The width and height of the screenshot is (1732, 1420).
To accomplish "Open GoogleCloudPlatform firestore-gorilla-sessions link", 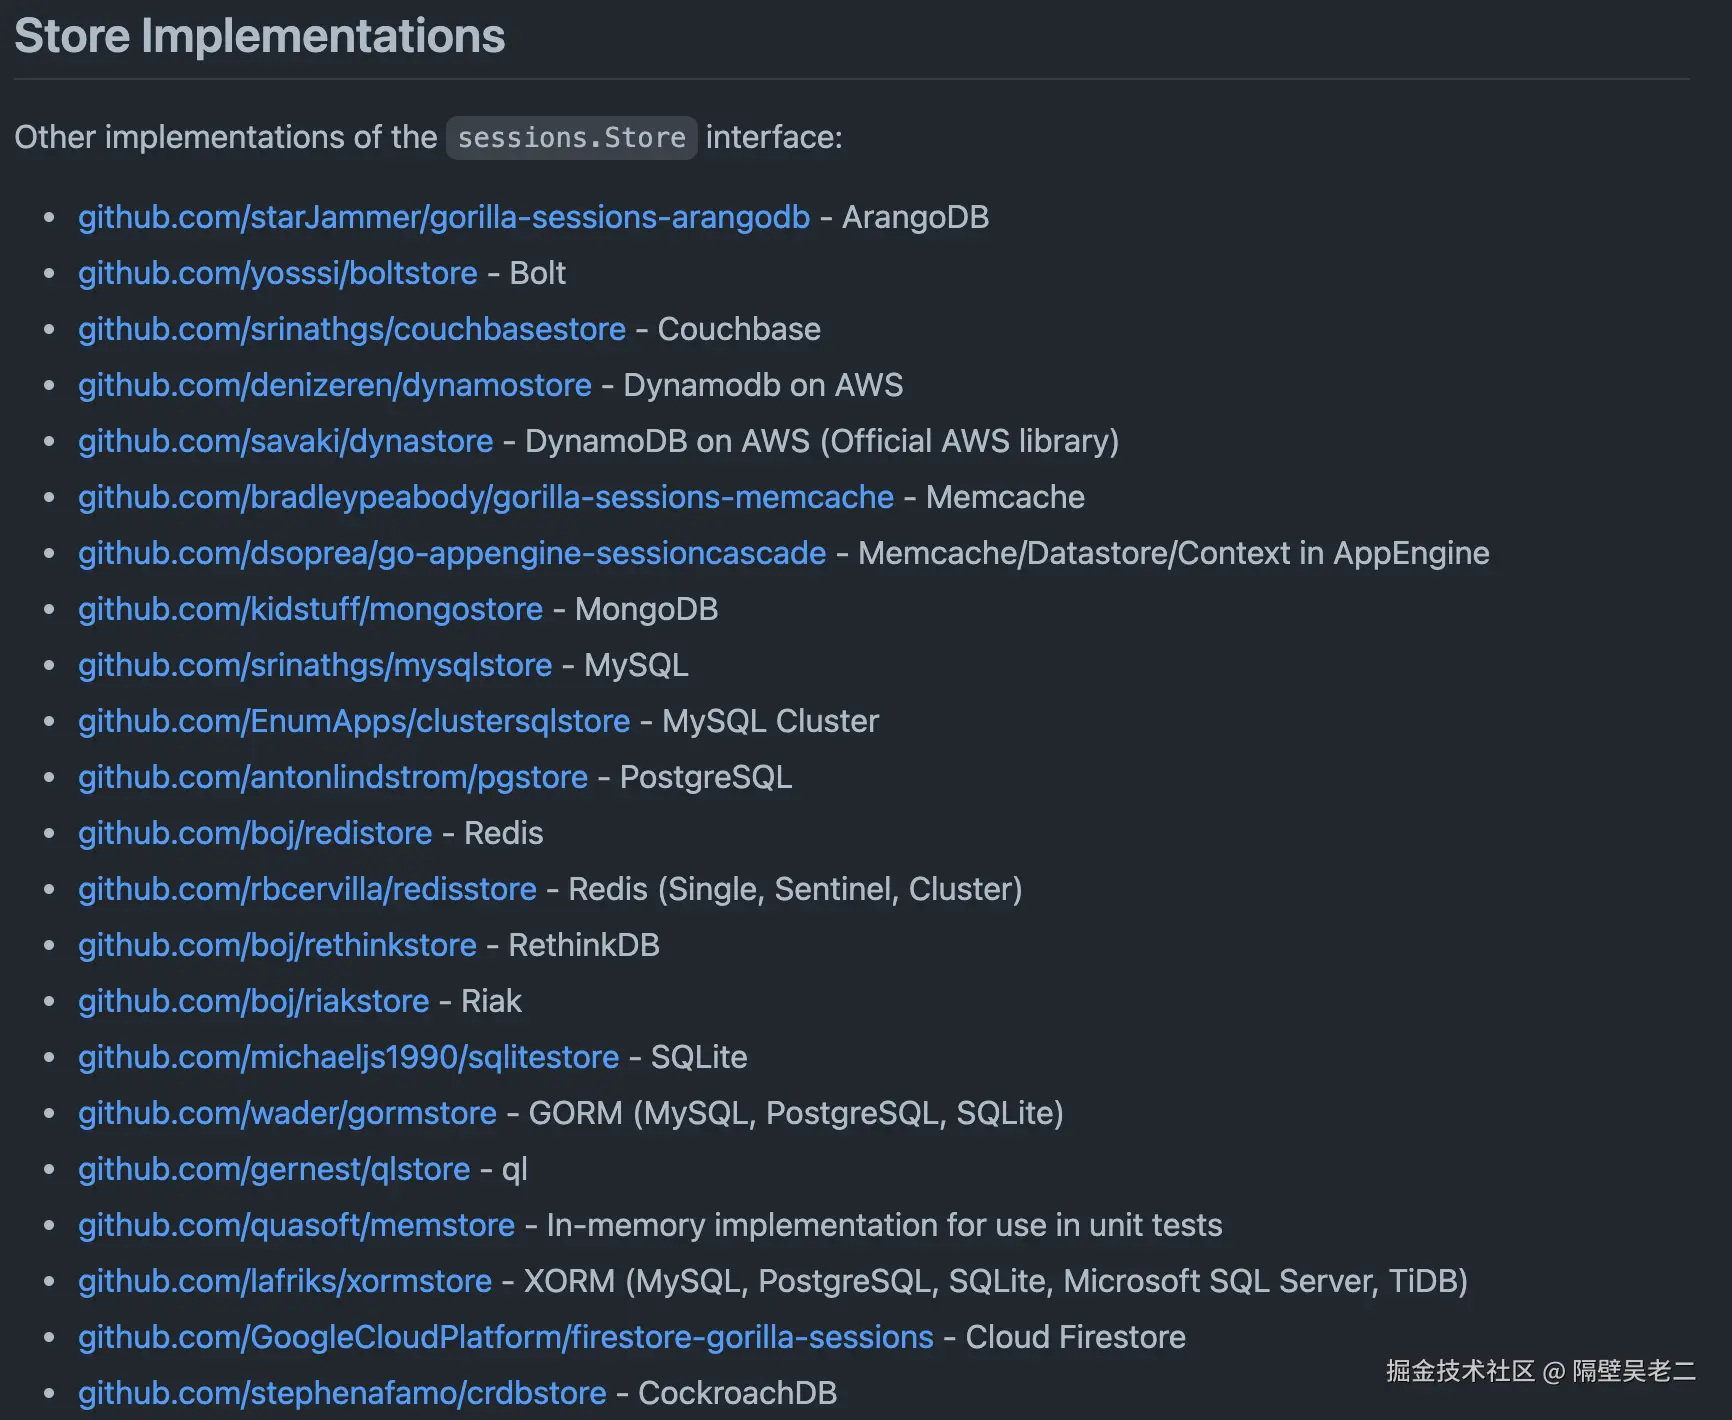I will pos(506,1337).
